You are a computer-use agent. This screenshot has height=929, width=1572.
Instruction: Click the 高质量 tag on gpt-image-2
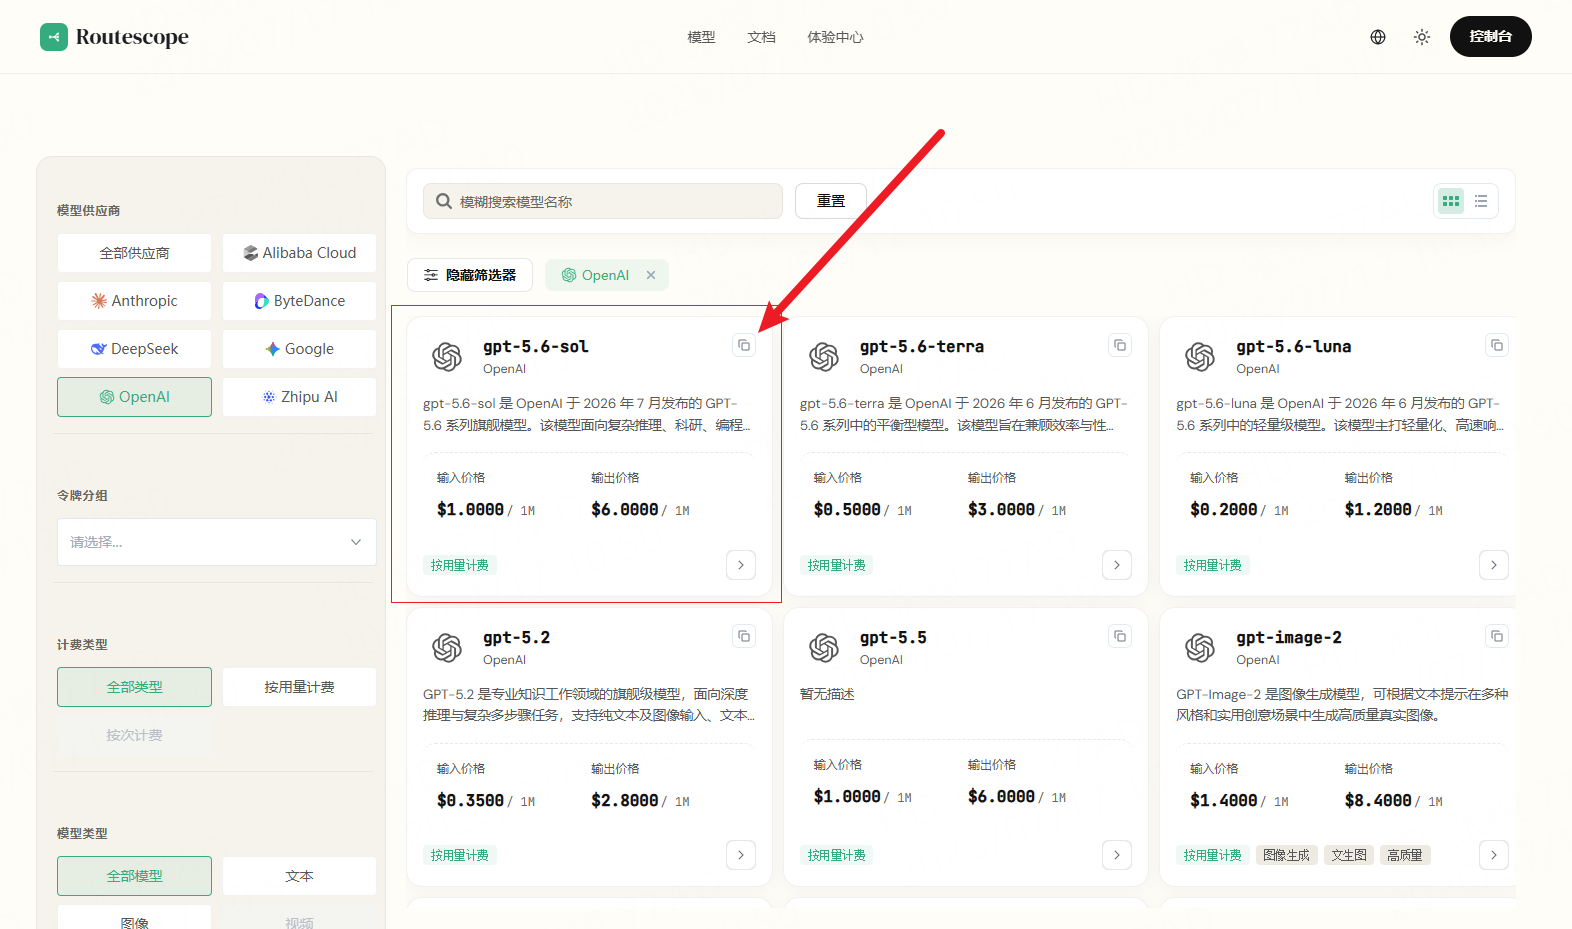tap(1405, 855)
